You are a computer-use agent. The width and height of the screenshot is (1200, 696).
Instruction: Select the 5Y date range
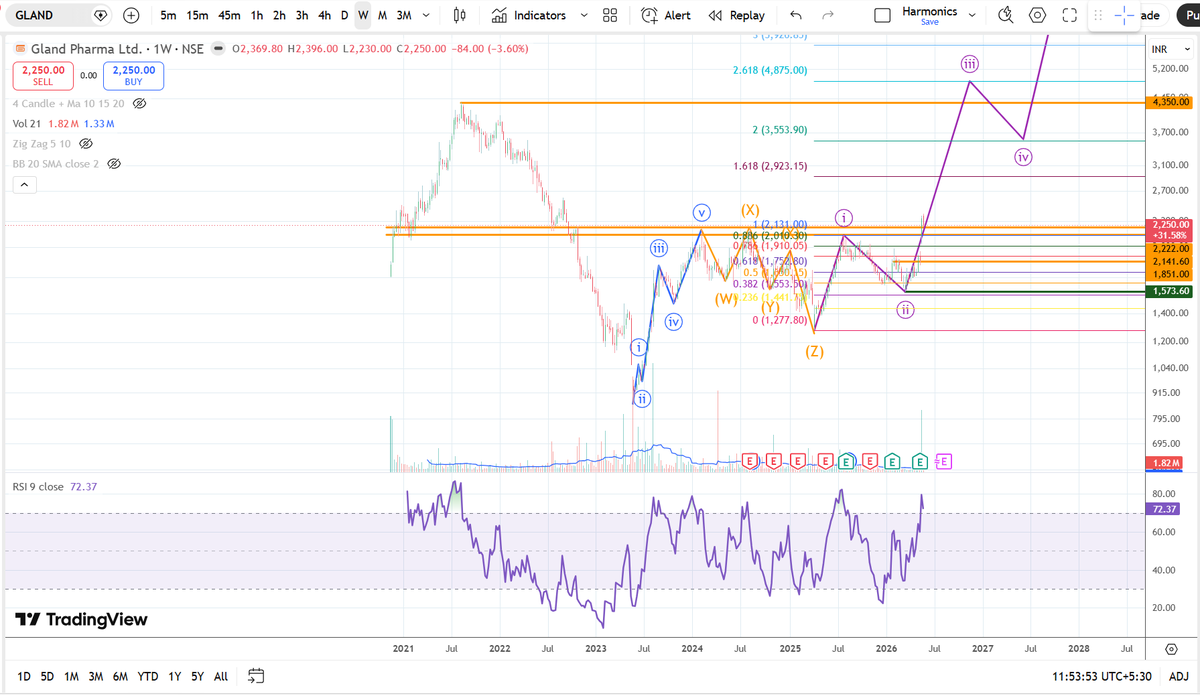197,676
